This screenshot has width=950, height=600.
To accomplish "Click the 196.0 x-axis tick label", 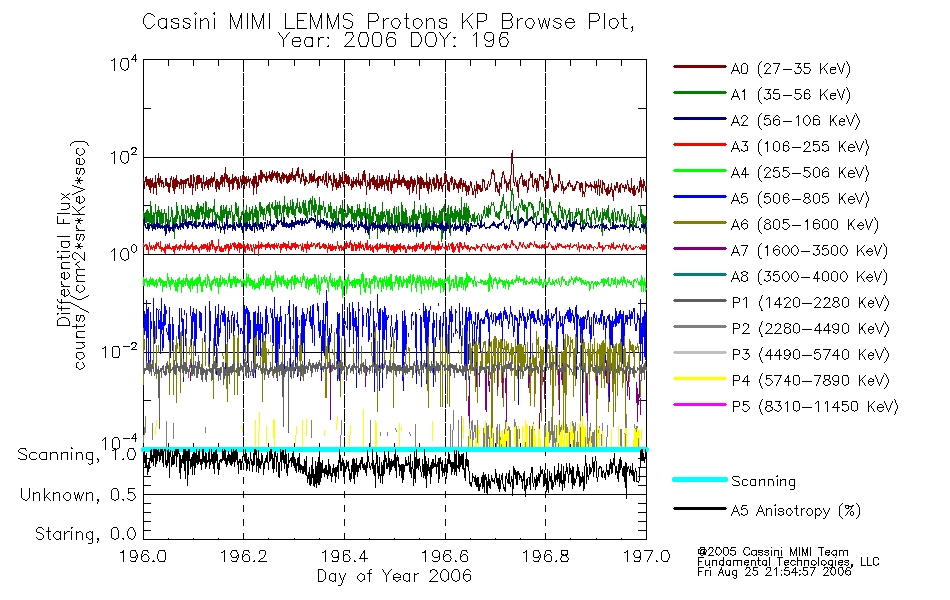I will point(143,556).
